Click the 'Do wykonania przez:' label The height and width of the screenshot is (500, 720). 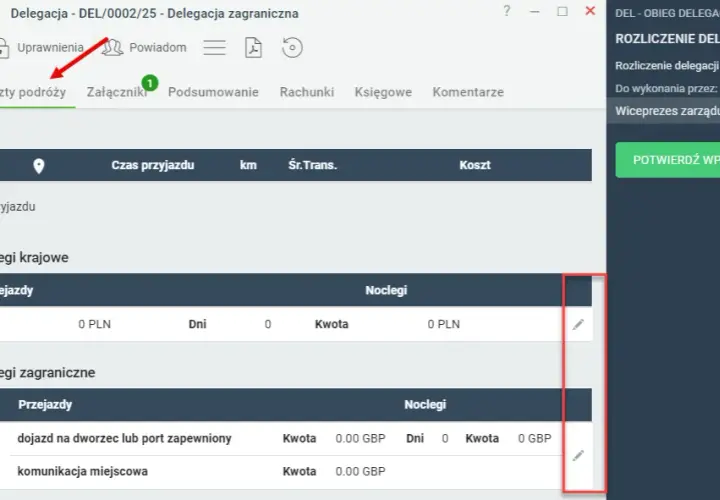666,89
